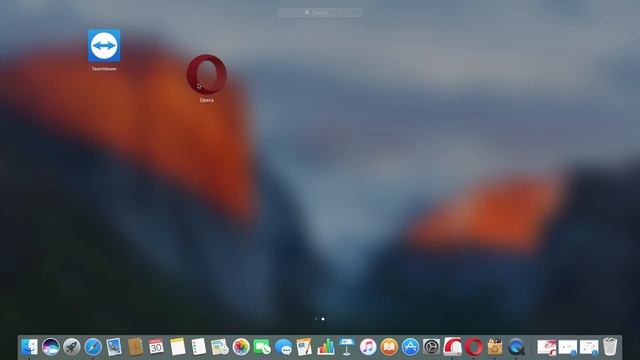
Task: Open Numbers chart icon in dock
Action: click(x=326, y=347)
